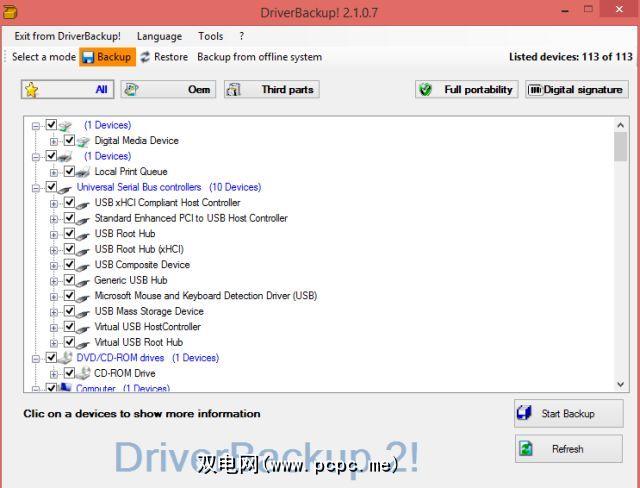Click the USB xHCI Compliant Host Controller icon
640x488 pixels.
(83, 204)
